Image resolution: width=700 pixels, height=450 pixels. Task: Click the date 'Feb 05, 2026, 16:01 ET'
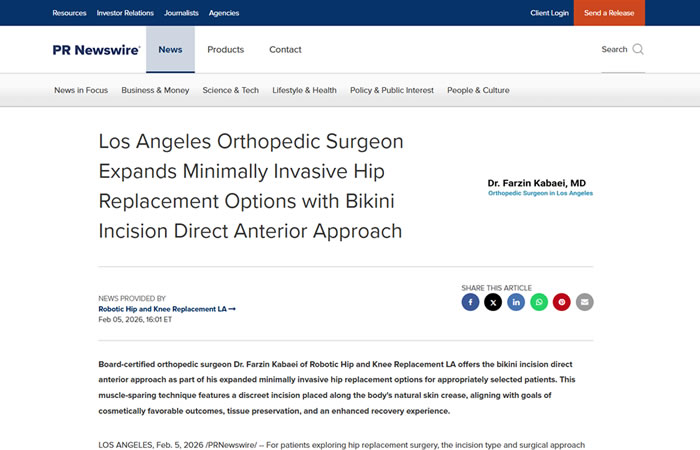(135, 320)
